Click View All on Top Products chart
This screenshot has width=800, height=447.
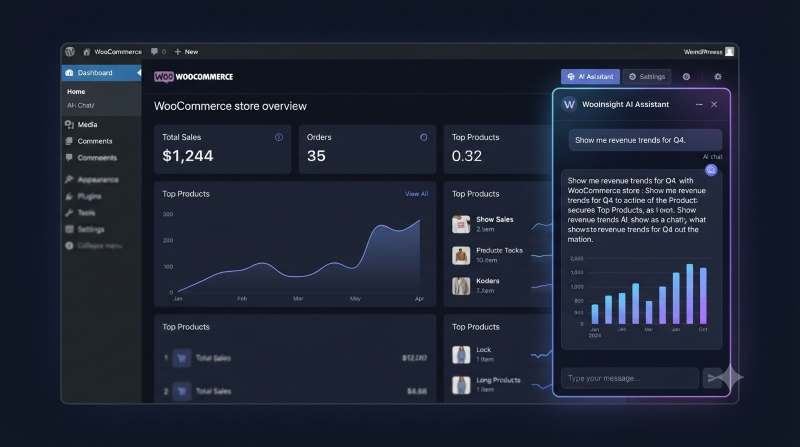point(416,194)
